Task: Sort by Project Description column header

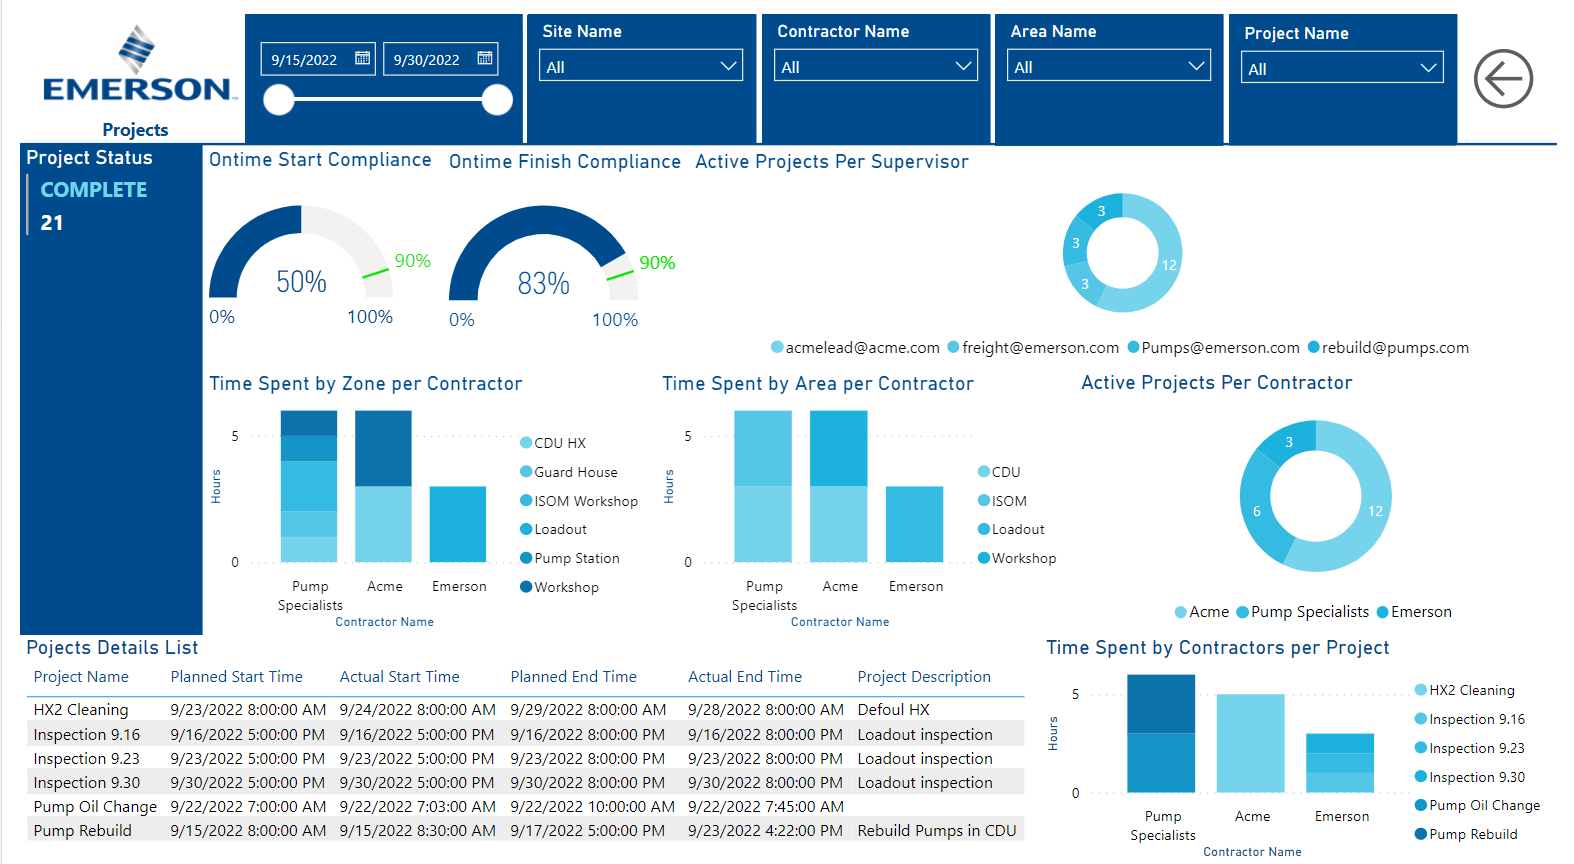Action: point(924,677)
